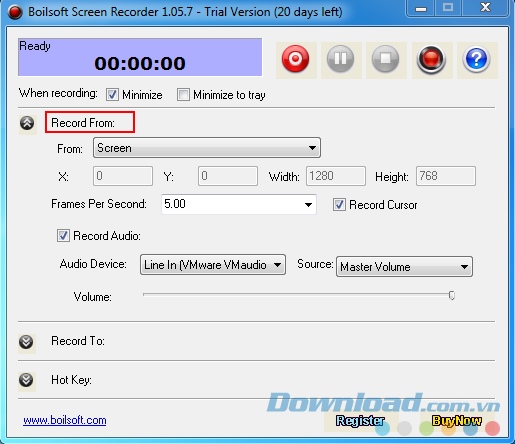Toggle the Minimize checkbox
Screen dimensions: 515x444
(112, 95)
